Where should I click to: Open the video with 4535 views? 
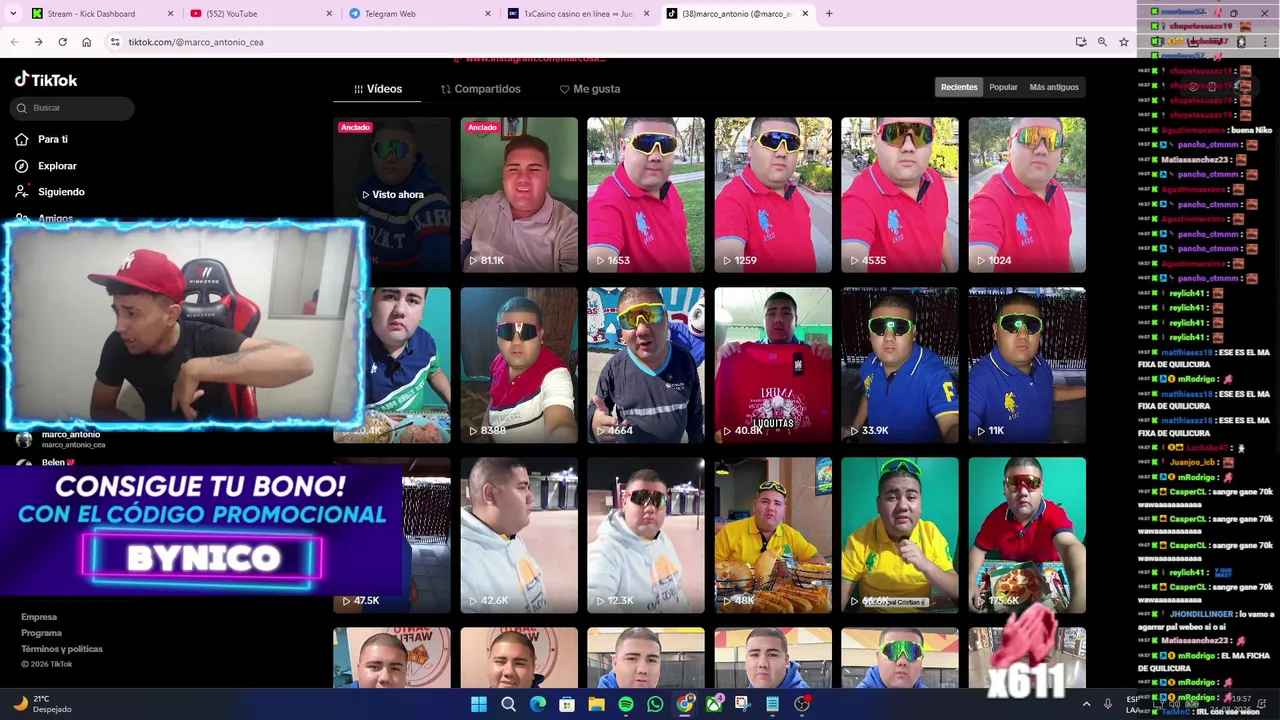click(900, 195)
